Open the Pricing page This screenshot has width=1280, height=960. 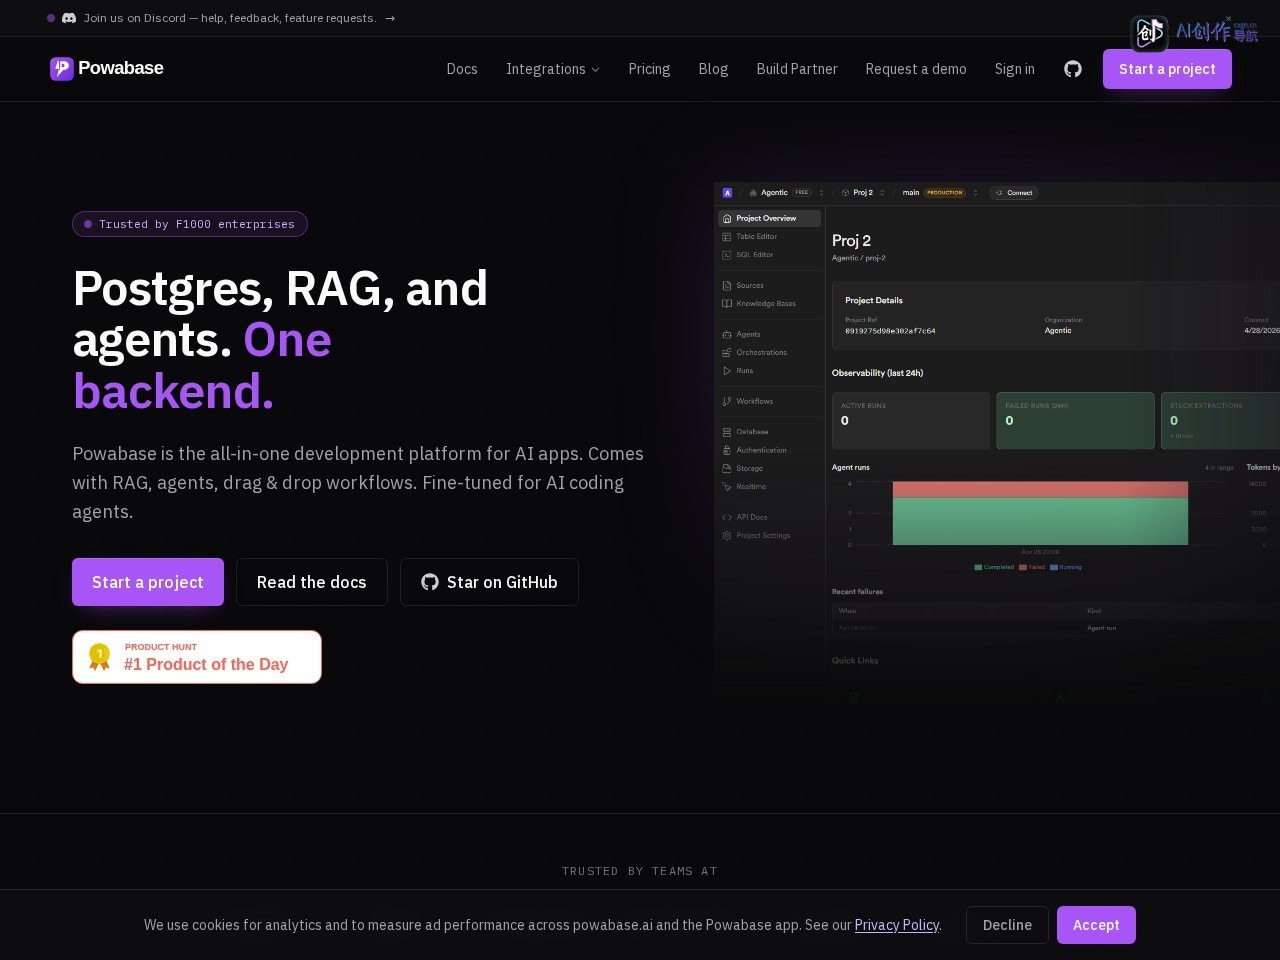pos(649,69)
